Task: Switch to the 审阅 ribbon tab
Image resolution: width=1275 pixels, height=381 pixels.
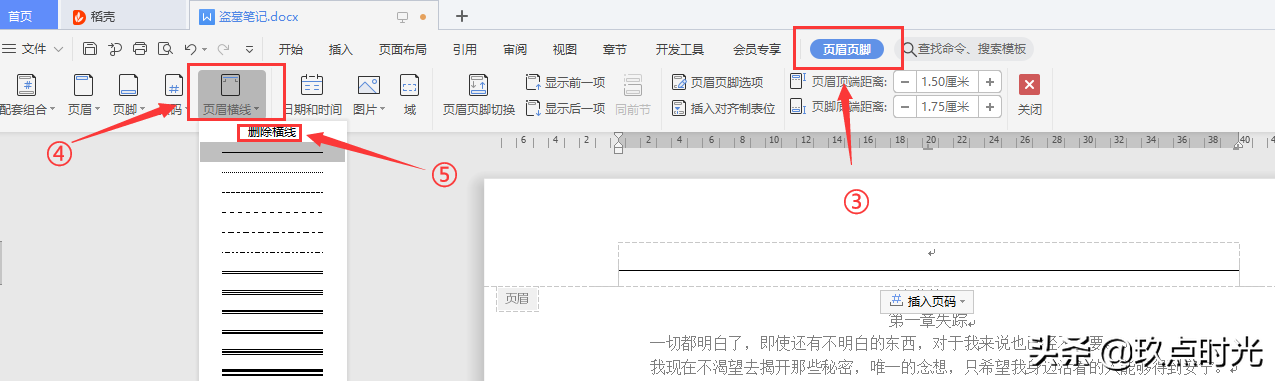Action: point(515,48)
